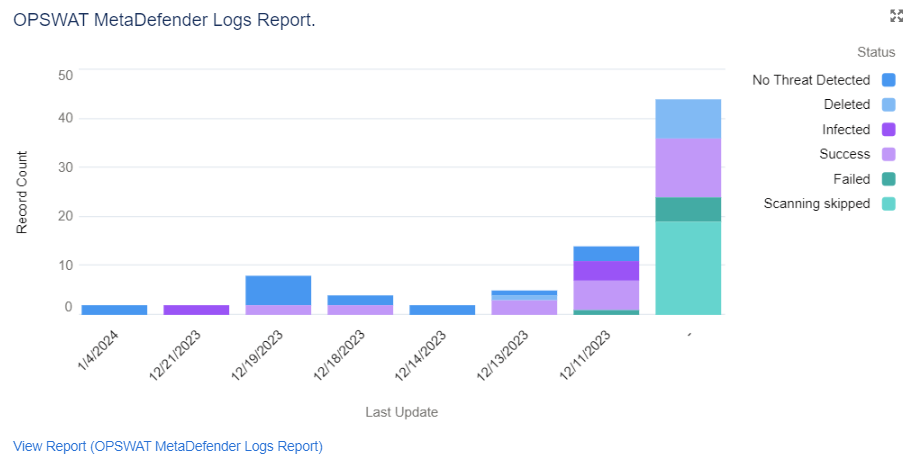Screen dimensions: 907x457
Task: Click the 12/19/2023 No Threat Detected bar segment
Action: click(x=278, y=290)
